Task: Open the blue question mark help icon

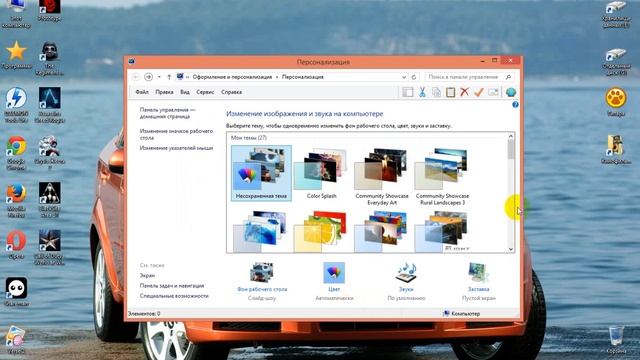Action: pos(515,104)
